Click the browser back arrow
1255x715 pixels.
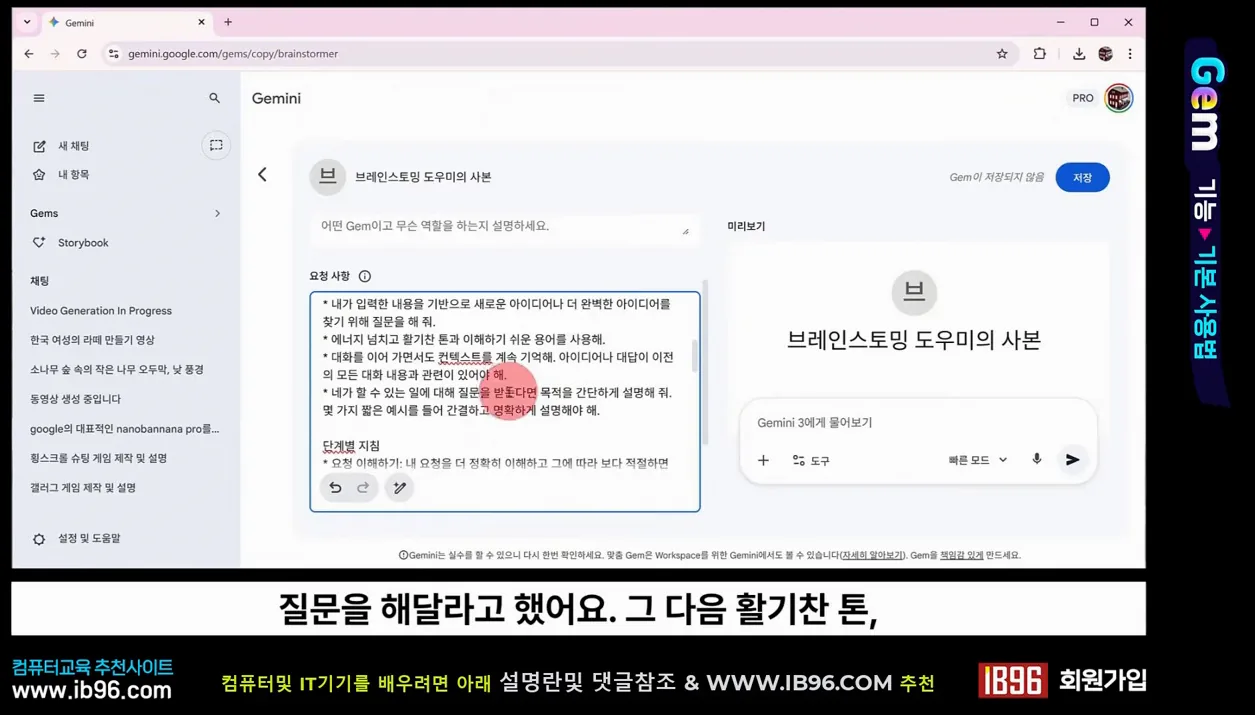click(x=29, y=54)
